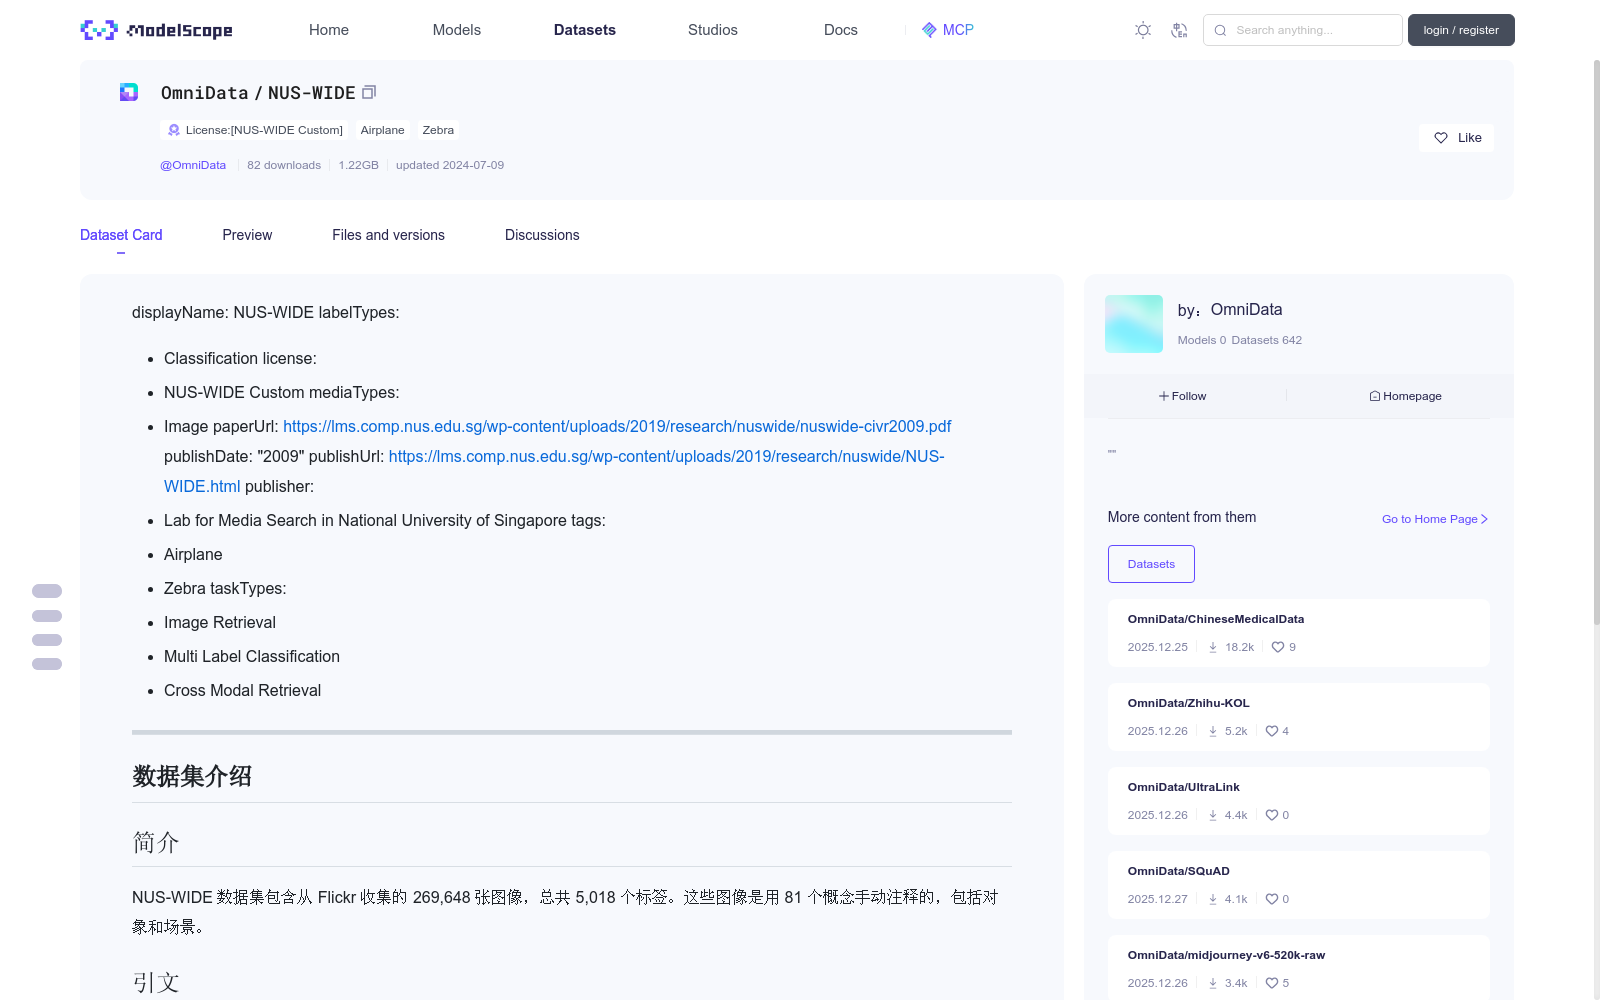Click the download icon on midjourney-v6-520k-raw card
Viewport: 1600px width, 1000px height.
1213,983
